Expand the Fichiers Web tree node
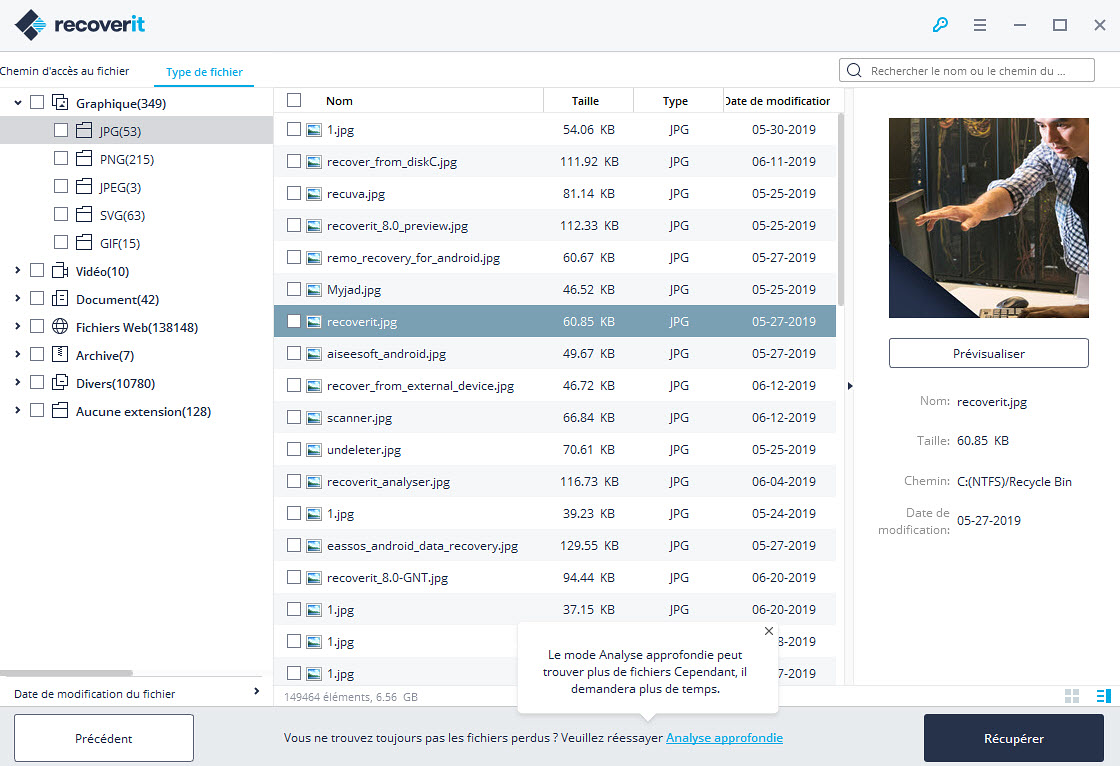Viewport: 1120px width, 766px height. click(18, 326)
